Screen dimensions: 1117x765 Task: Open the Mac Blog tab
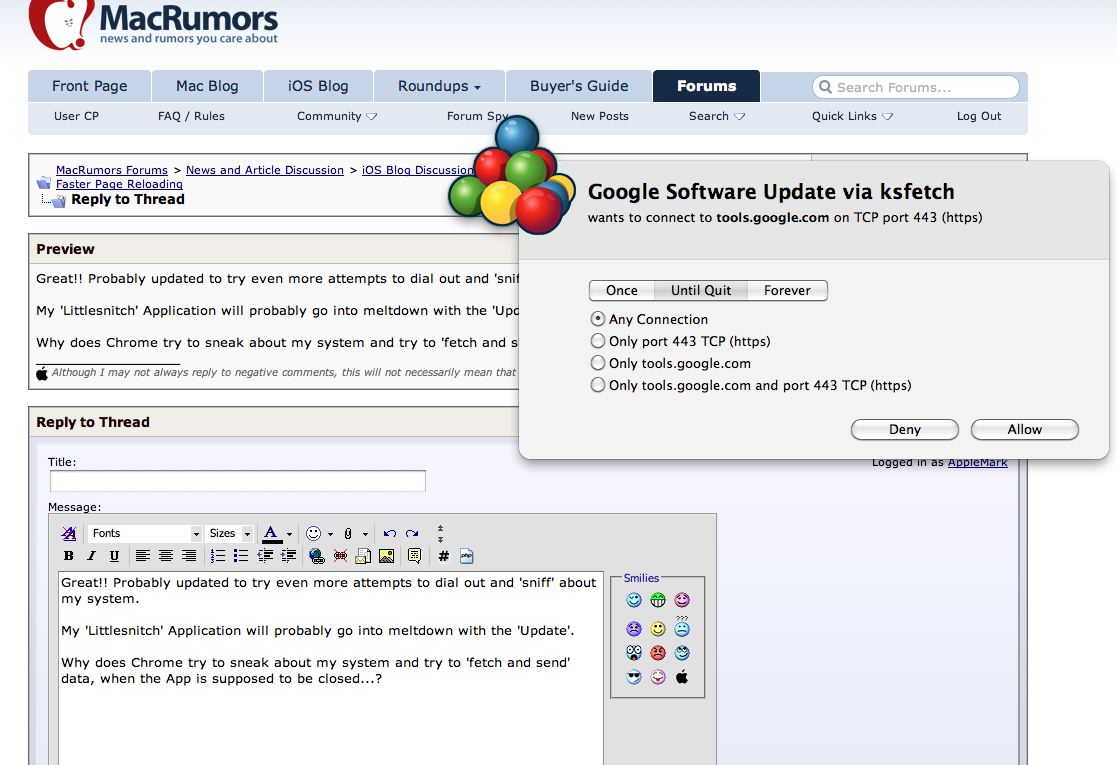207,86
